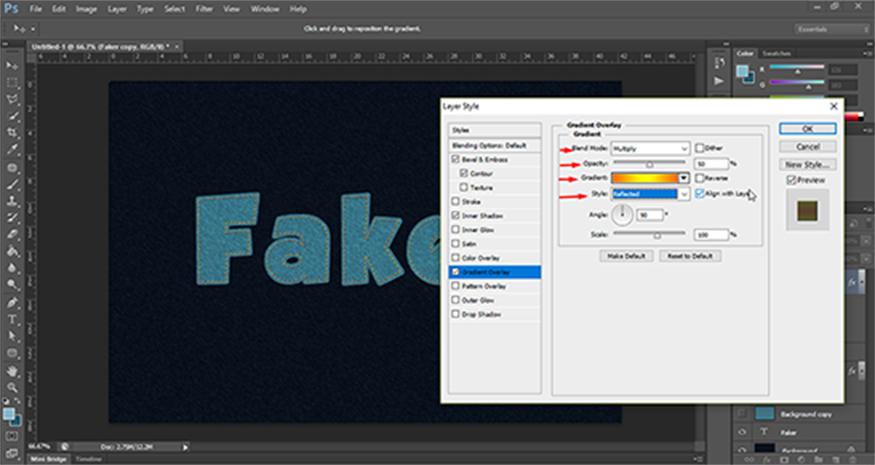Viewport: 875px width, 465px height.
Task: Open the gradient Style dropdown
Action: tap(651, 194)
